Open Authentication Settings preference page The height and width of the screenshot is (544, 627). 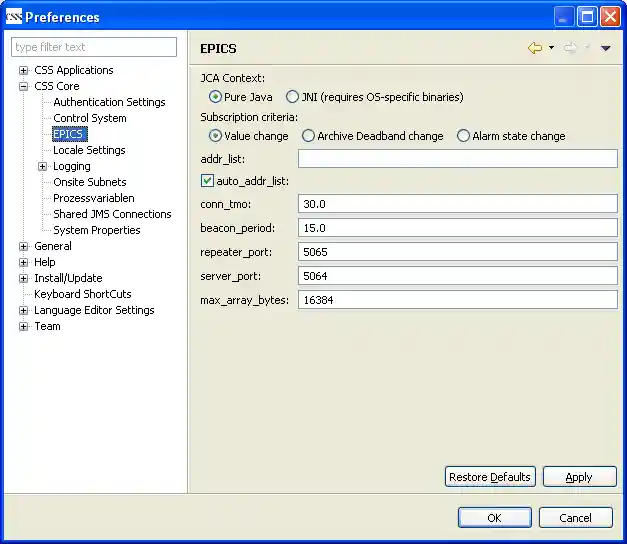click(109, 102)
